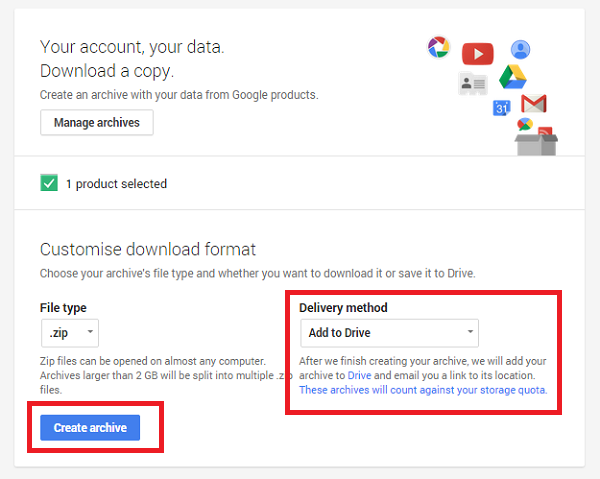This screenshot has height=479, width=600.
Task: Click the Google Photos pinwheel icon
Action: point(439,47)
